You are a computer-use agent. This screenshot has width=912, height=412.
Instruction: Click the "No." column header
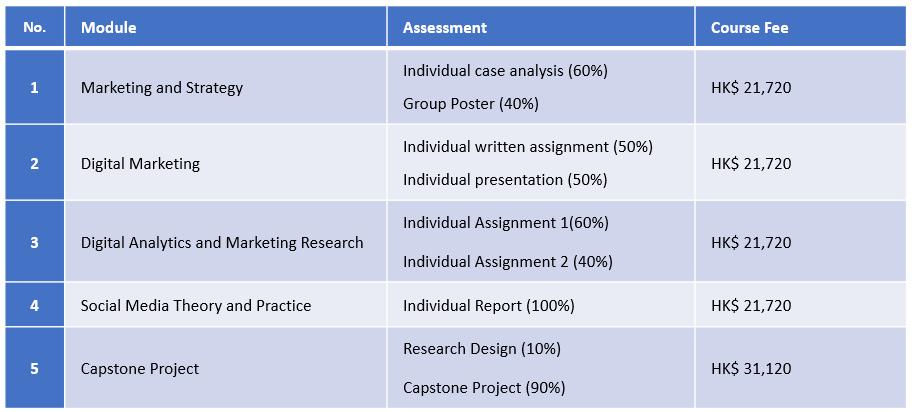click(x=34, y=28)
